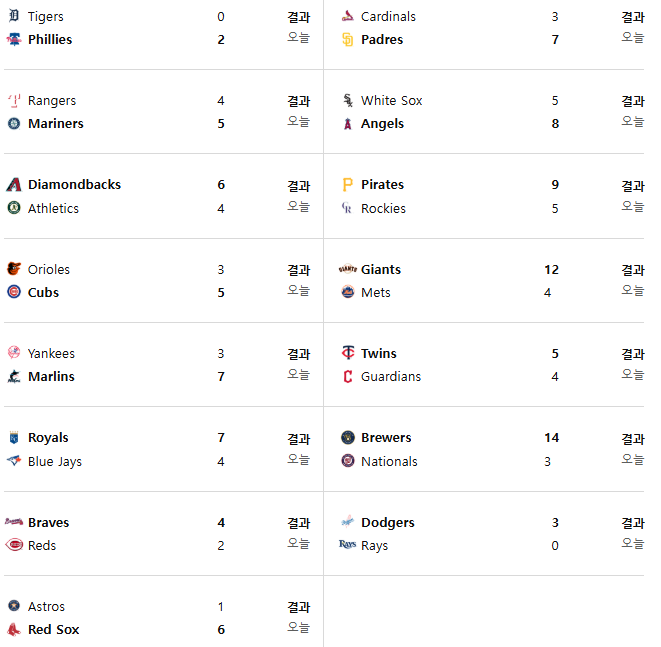Viewport: 661px width, 647px height.
Task: Select the Red Sox logo icon
Action: click(x=14, y=629)
